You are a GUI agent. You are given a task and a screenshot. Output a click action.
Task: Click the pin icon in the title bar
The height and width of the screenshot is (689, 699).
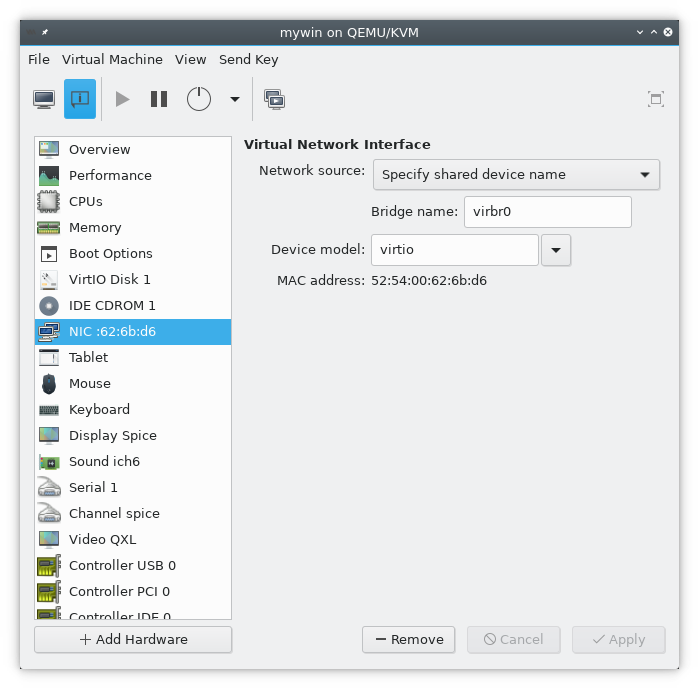pyautogui.click(x=45, y=32)
